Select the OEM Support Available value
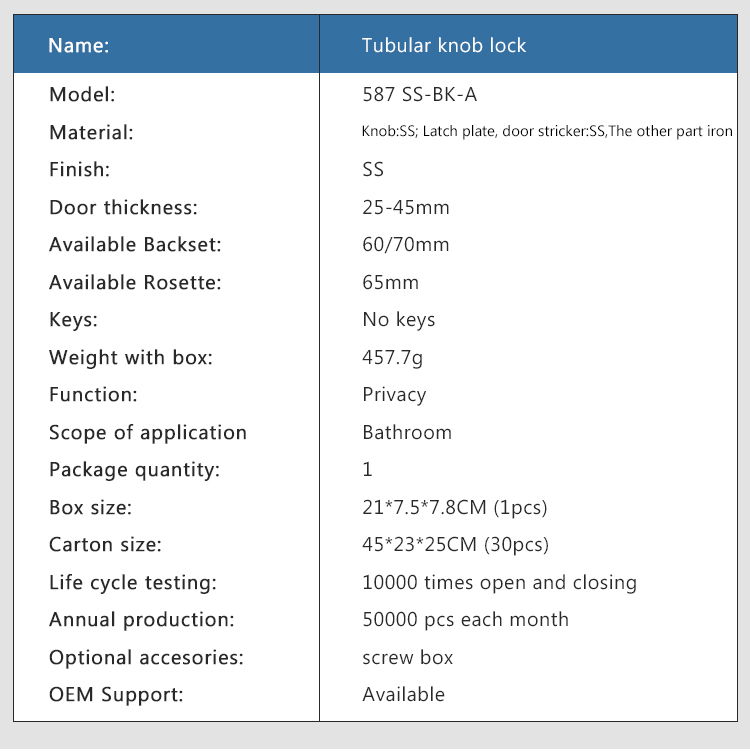 click(403, 694)
